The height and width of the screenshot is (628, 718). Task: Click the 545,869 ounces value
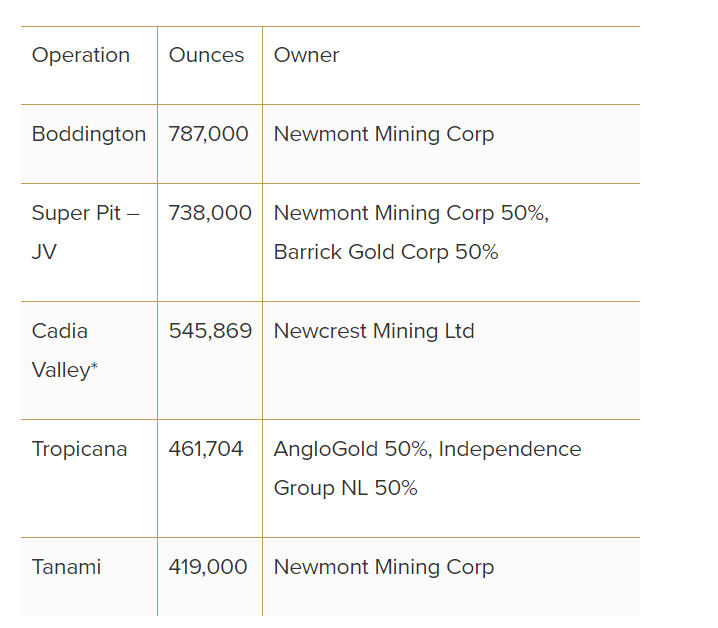210,331
